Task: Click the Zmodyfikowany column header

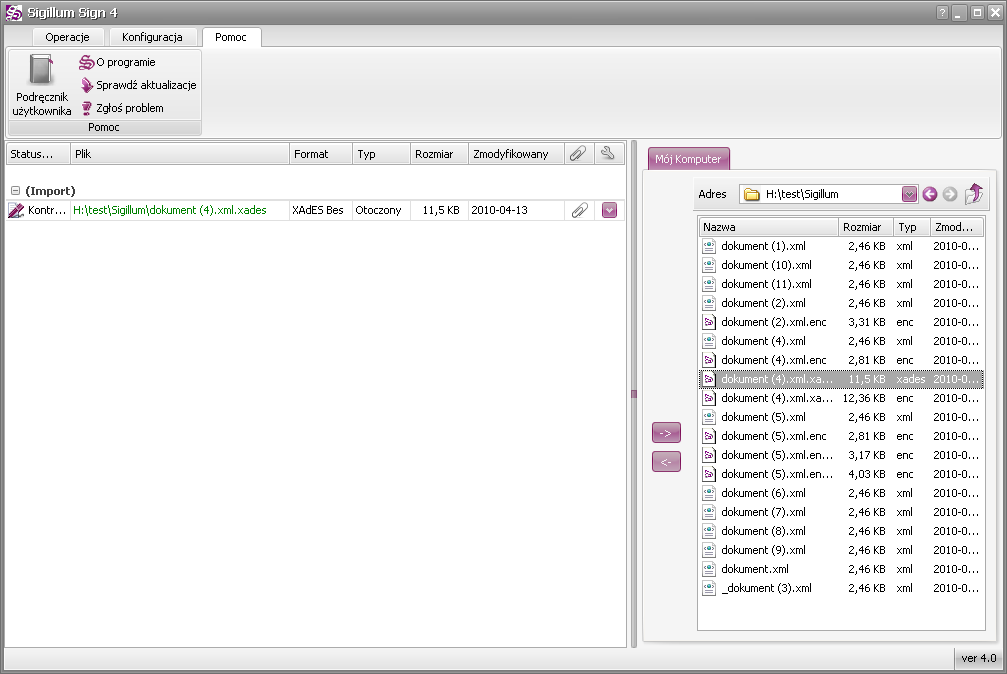Action: coord(516,154)
